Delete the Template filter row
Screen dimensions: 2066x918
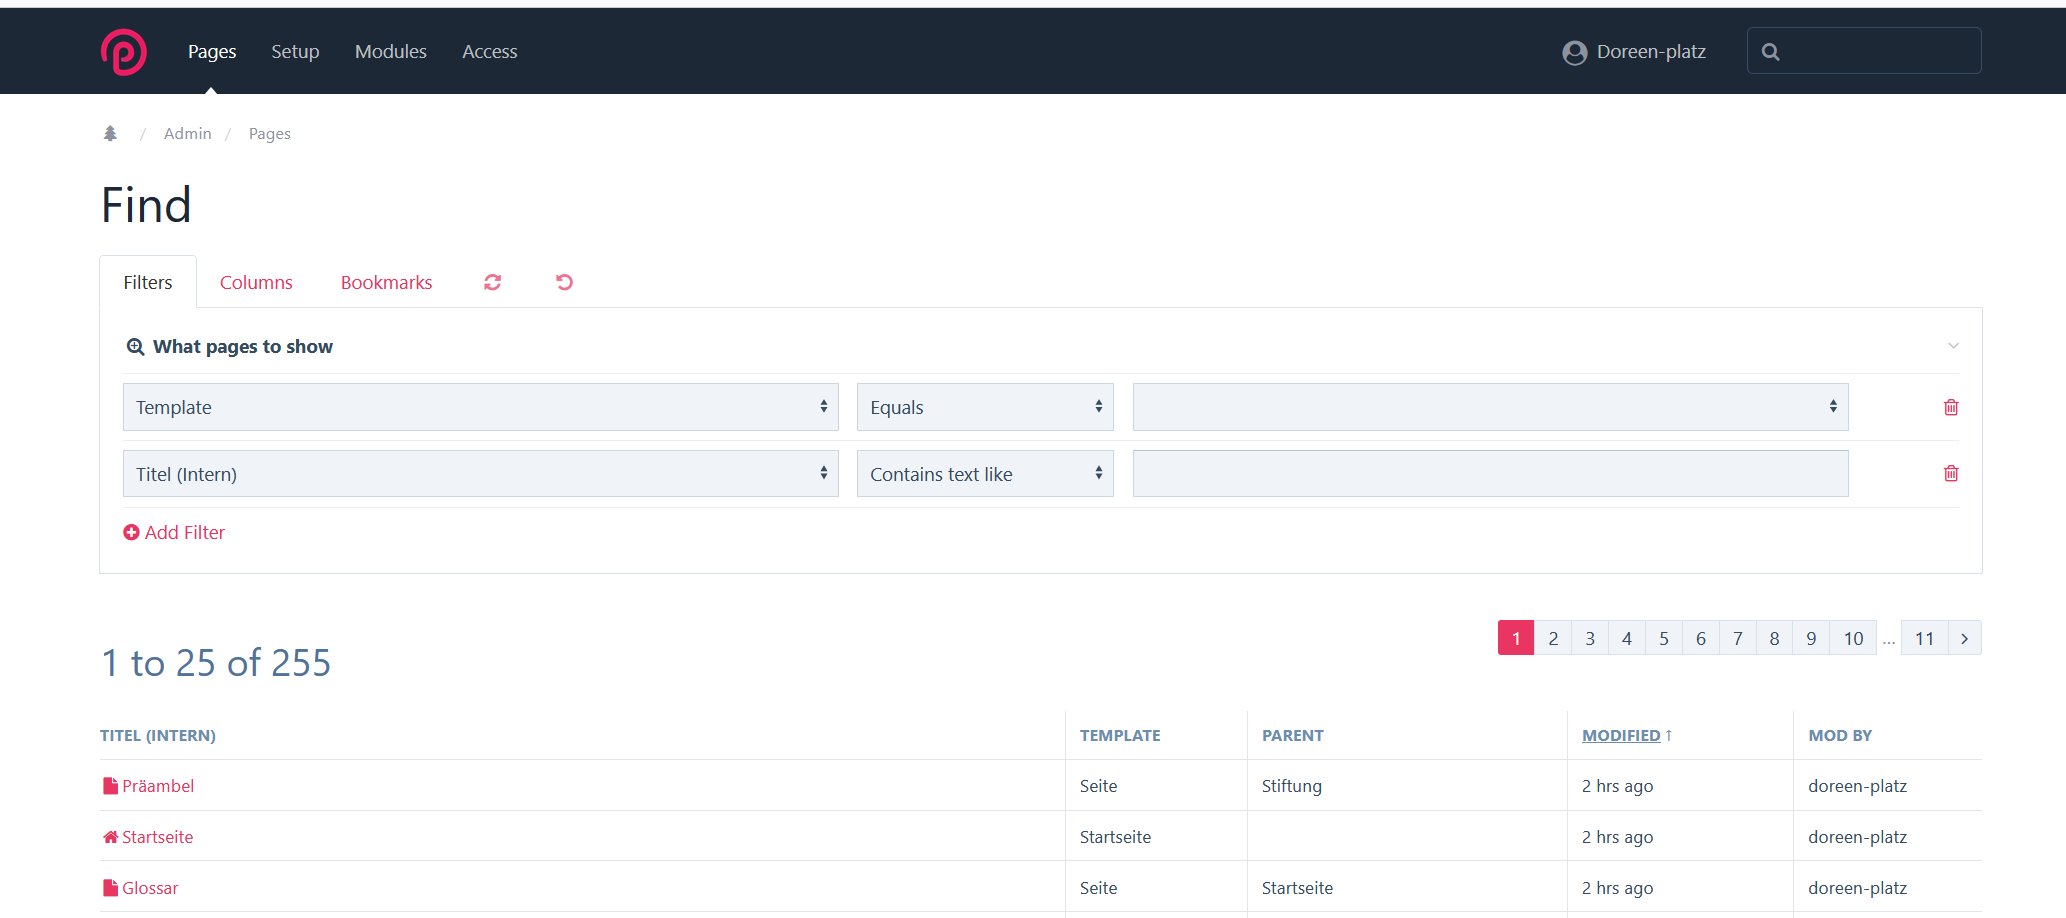1950,407
